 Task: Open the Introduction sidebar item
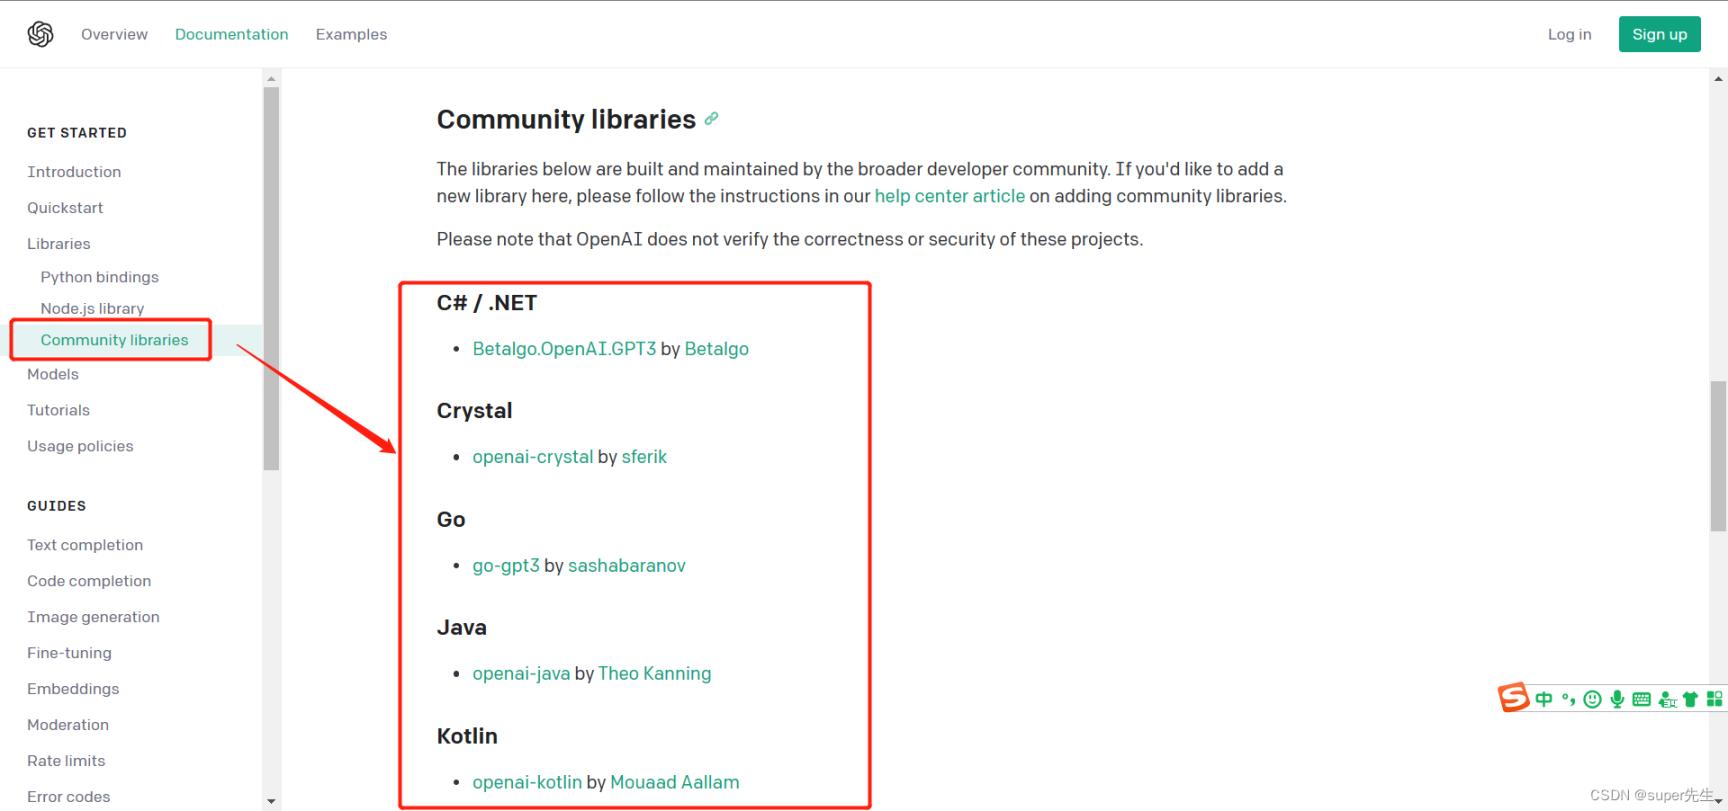click(x=74, y=172)
